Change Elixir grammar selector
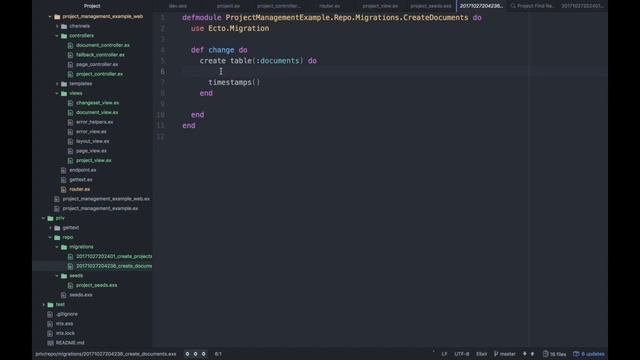This screenshot has width=640, height=360. [x=482, y=354]
